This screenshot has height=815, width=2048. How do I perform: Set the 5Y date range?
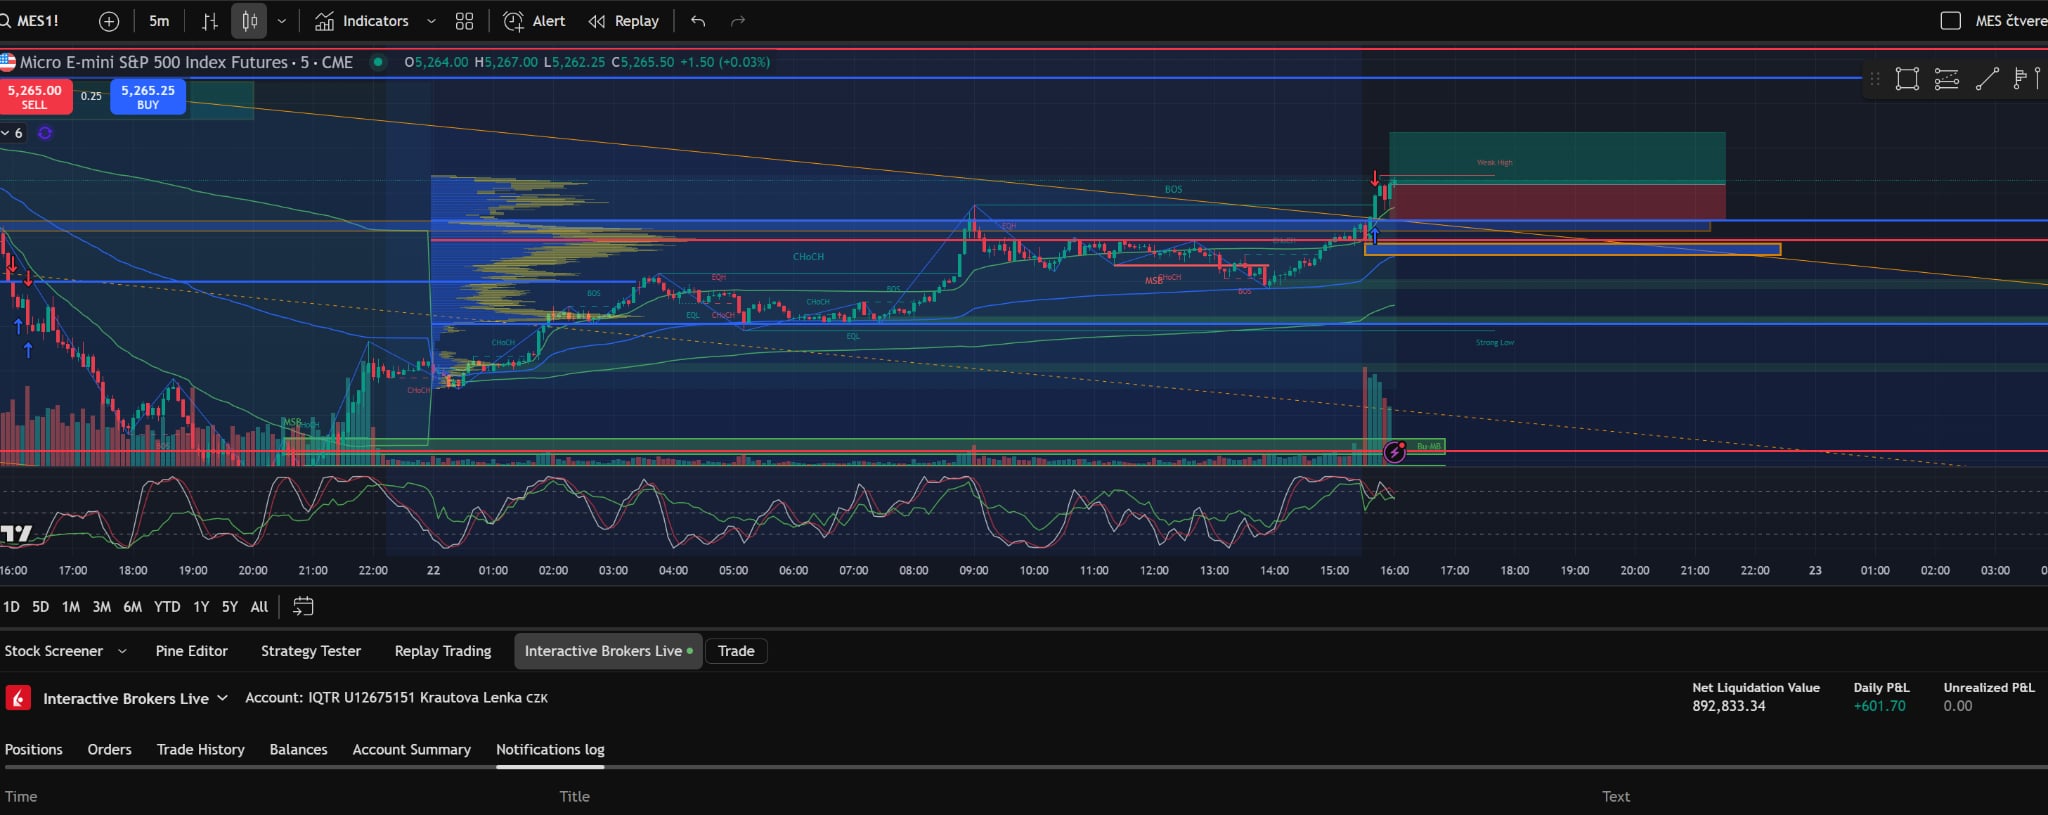tap(230, 607)
